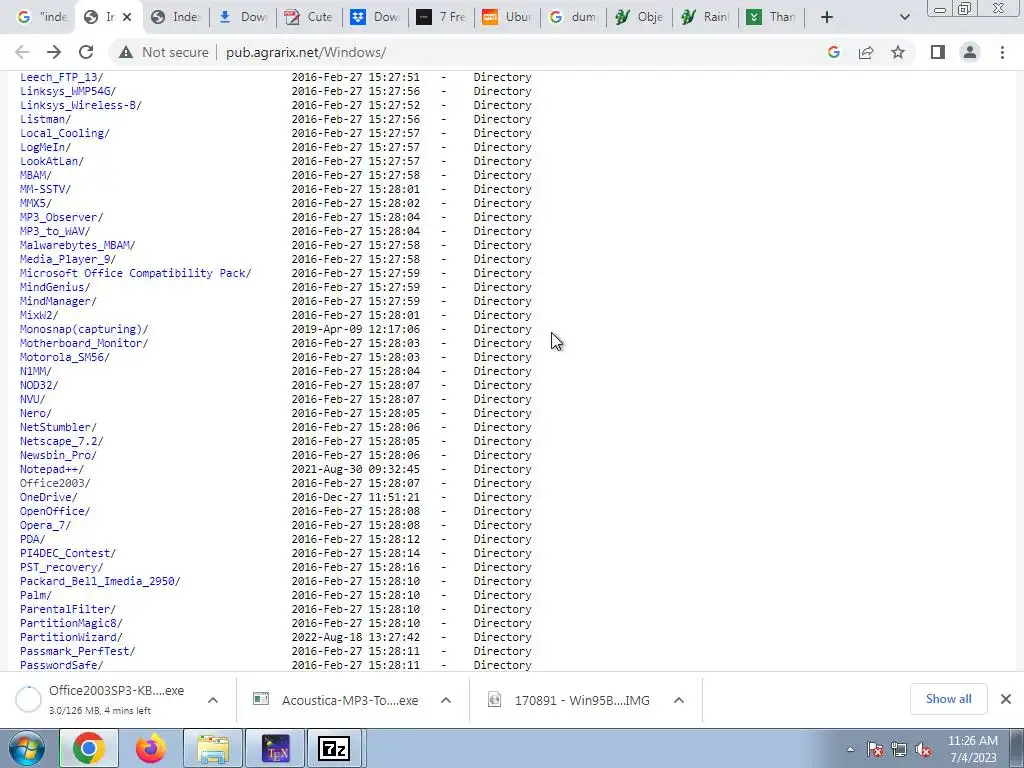Open the MP3_to_WAV/ directory
Screen dimensions: 1024x768
click(x=55, y=231)
